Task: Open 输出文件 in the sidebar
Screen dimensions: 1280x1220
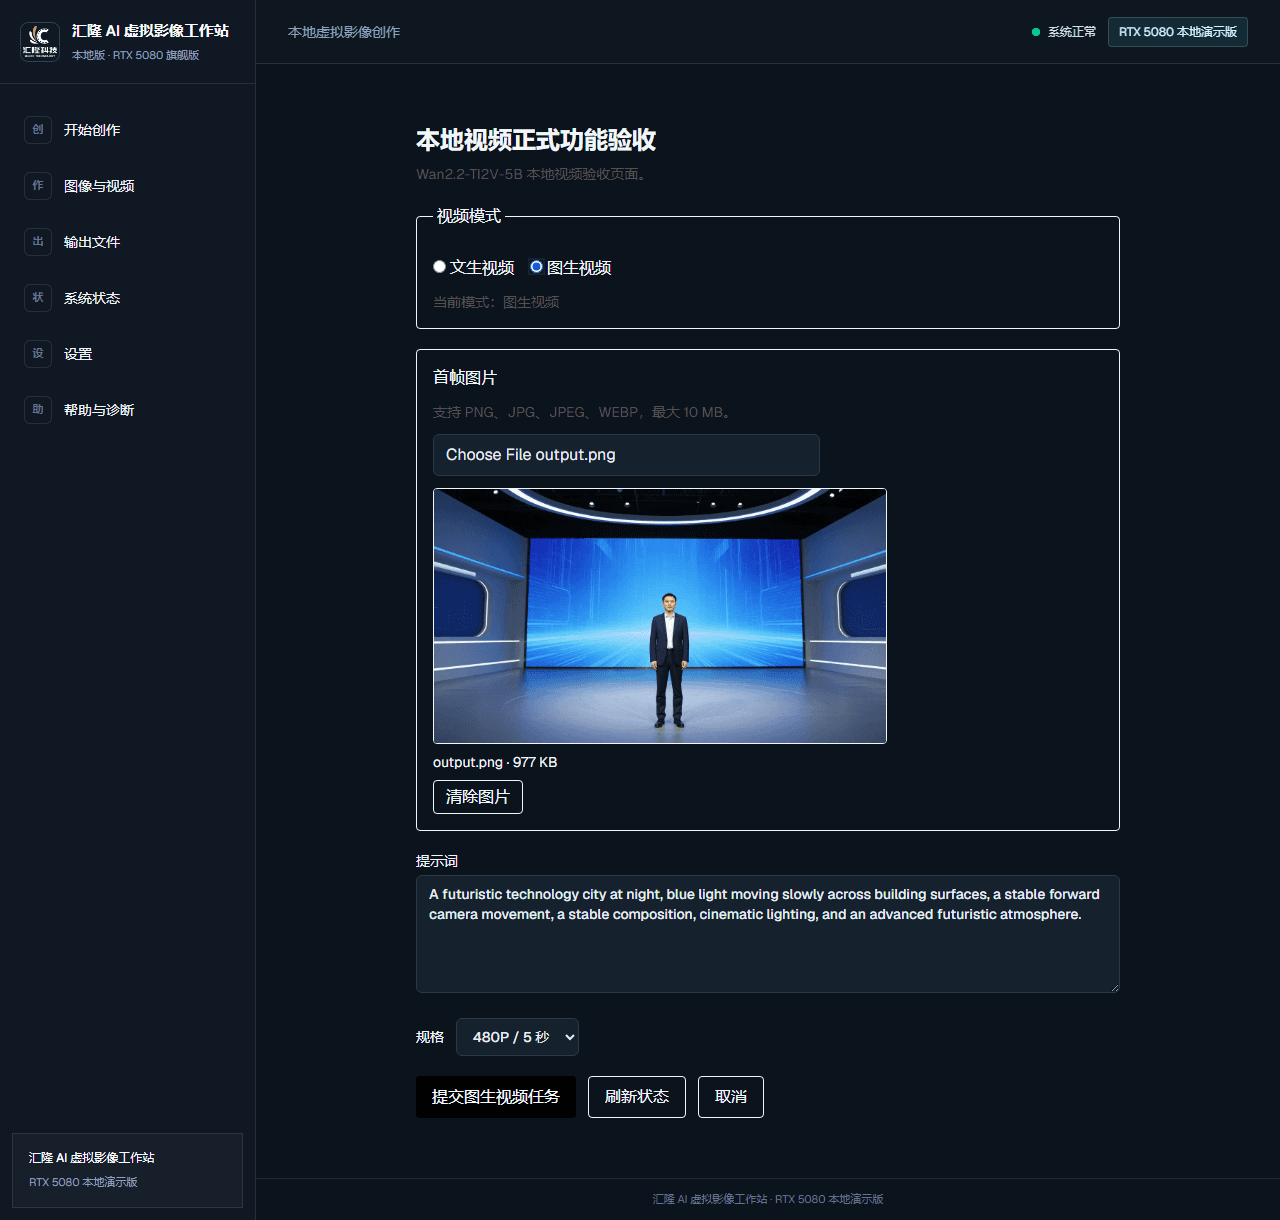Action: (127, 242)
